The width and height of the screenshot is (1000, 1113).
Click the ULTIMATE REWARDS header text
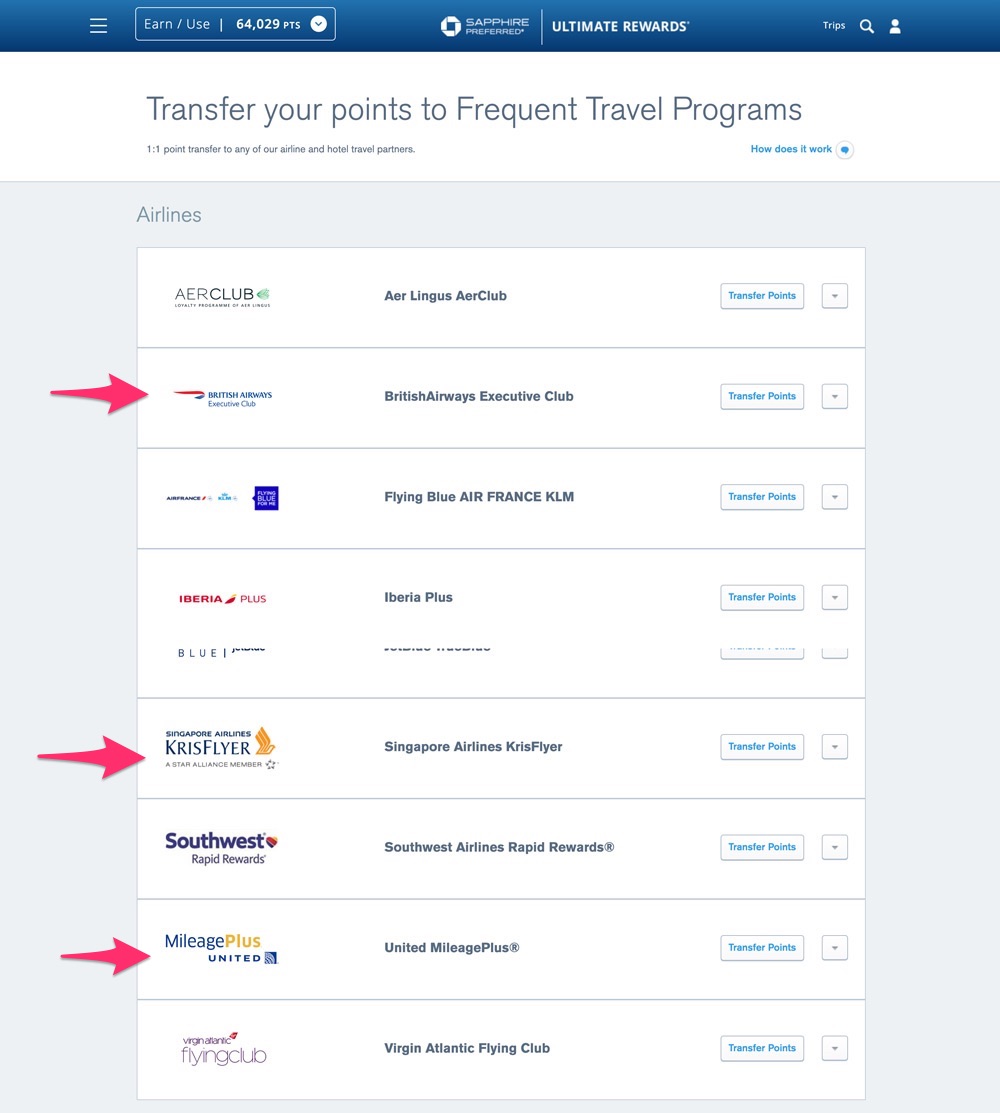coord(619,27)
